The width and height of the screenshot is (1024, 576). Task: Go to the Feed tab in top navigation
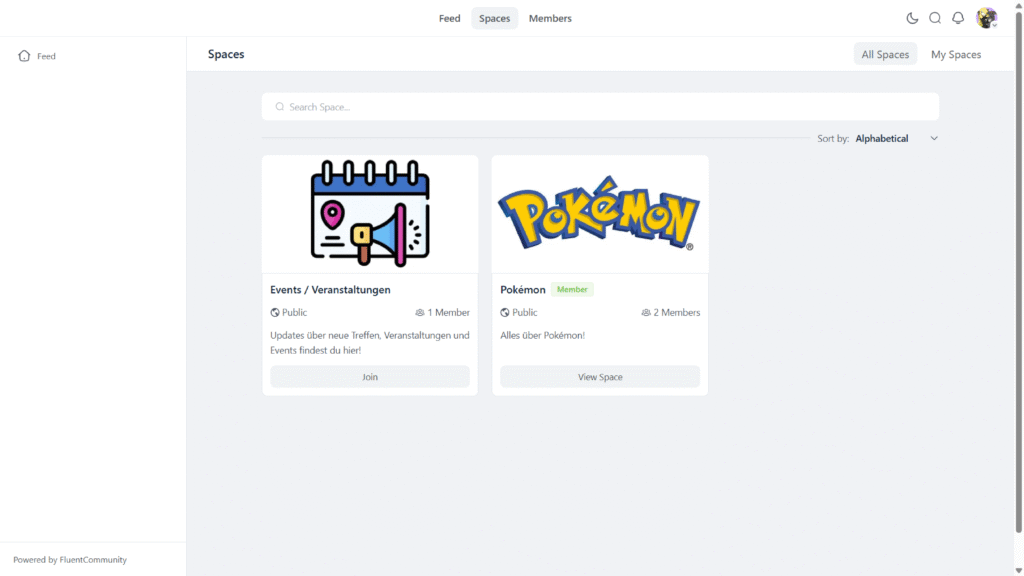point(449,18)
